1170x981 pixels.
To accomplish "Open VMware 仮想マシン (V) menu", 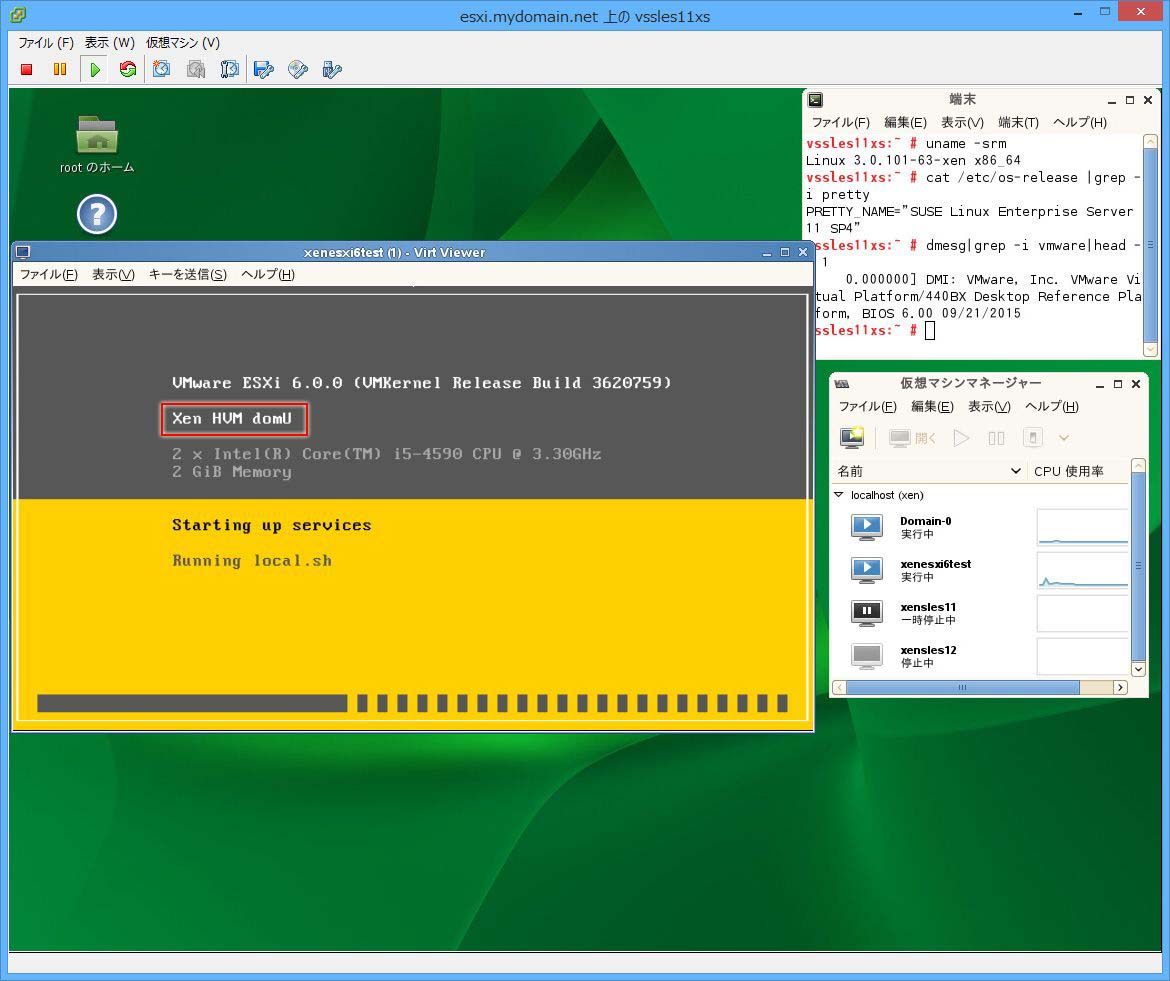I will click(x=183, y=43).
